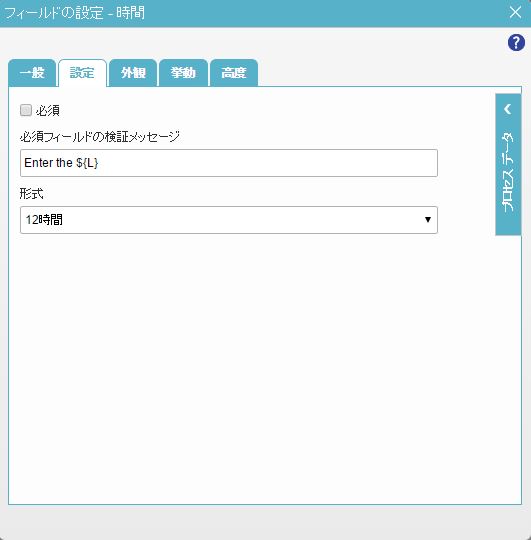Select the 12時間 value text
The image size is (531, 540).
click(44, 220)
